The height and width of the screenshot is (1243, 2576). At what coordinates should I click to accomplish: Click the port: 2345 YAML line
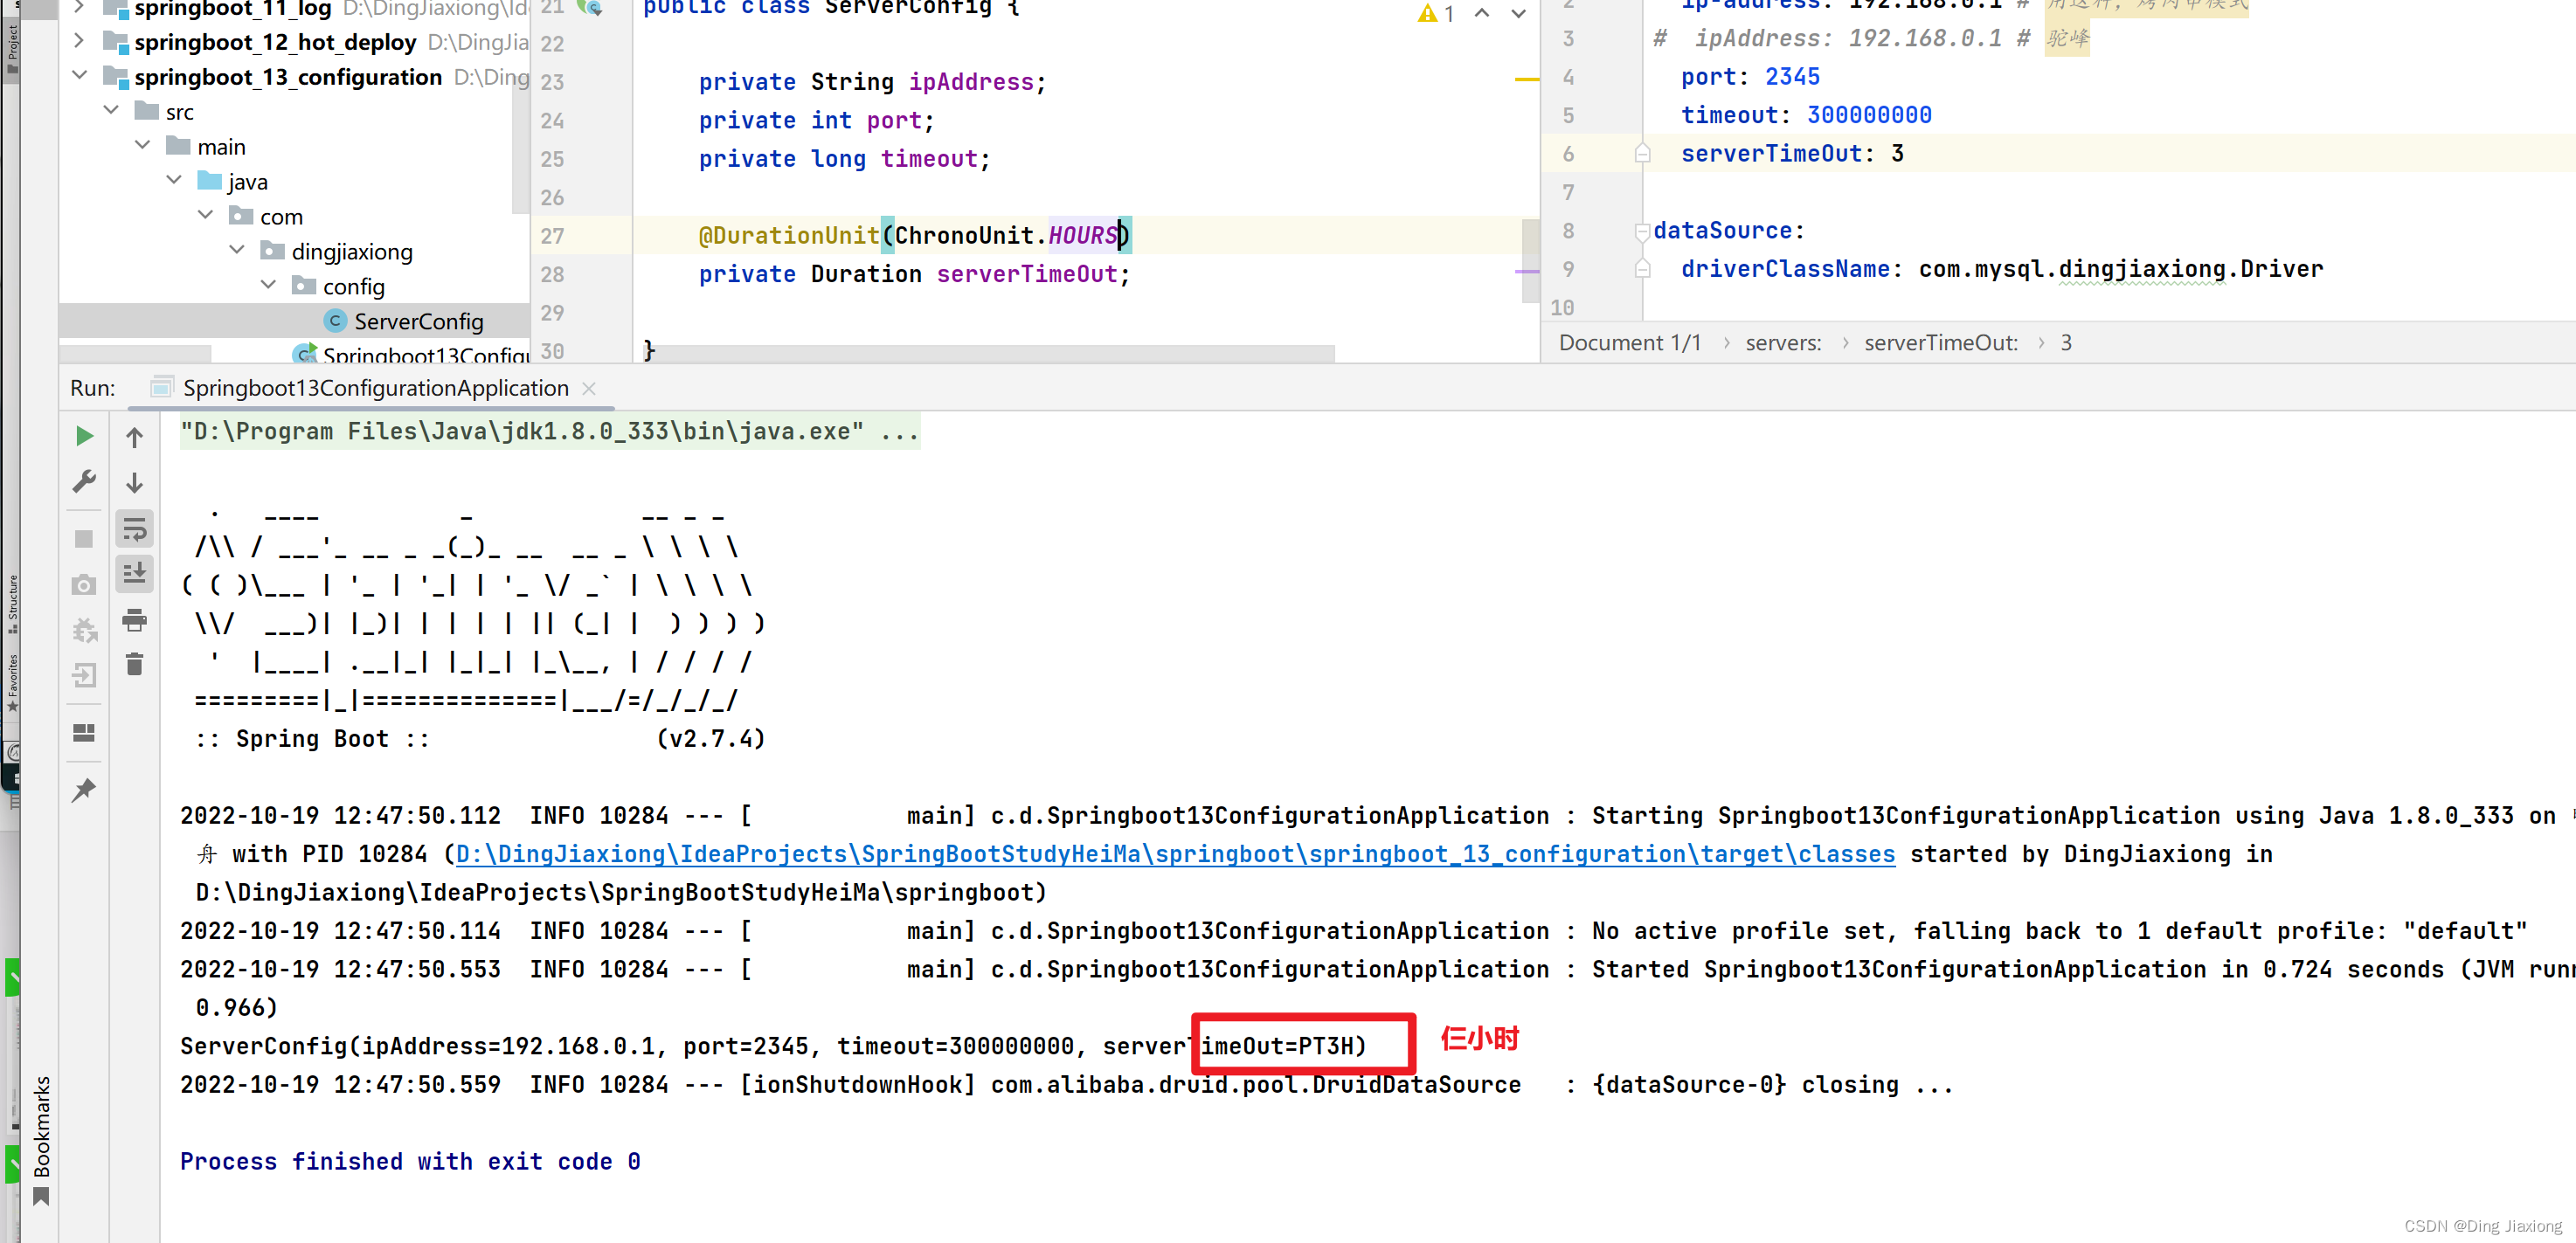[x=1750, y=77]
